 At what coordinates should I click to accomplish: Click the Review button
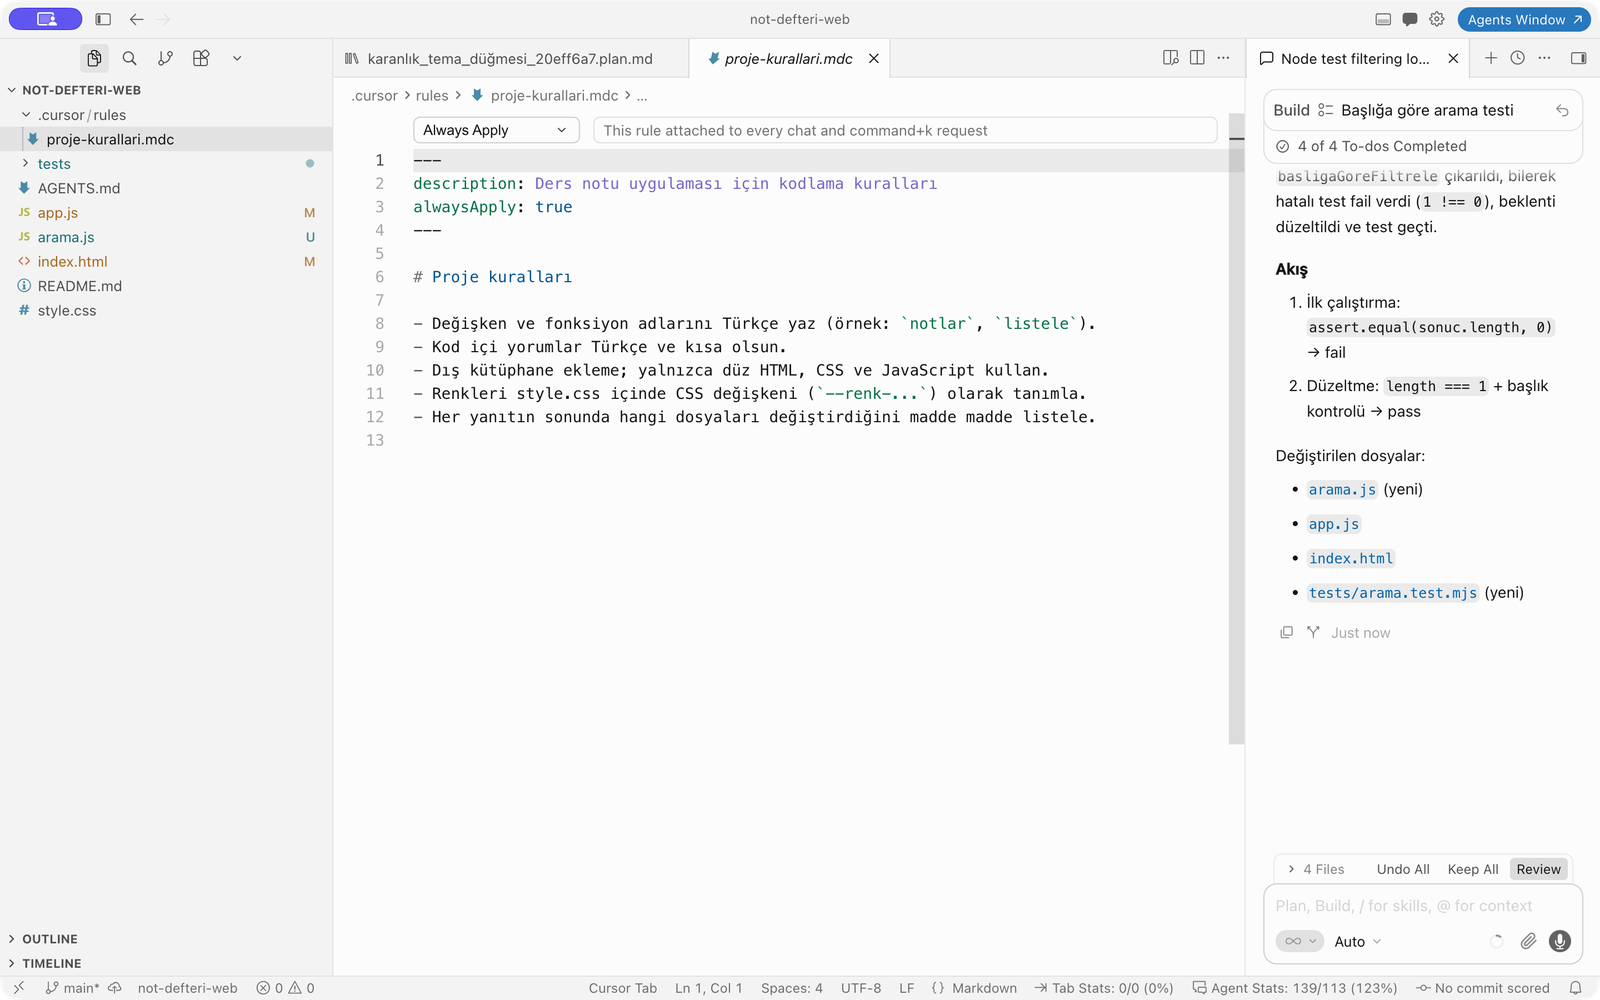(x=1538, y=869)
